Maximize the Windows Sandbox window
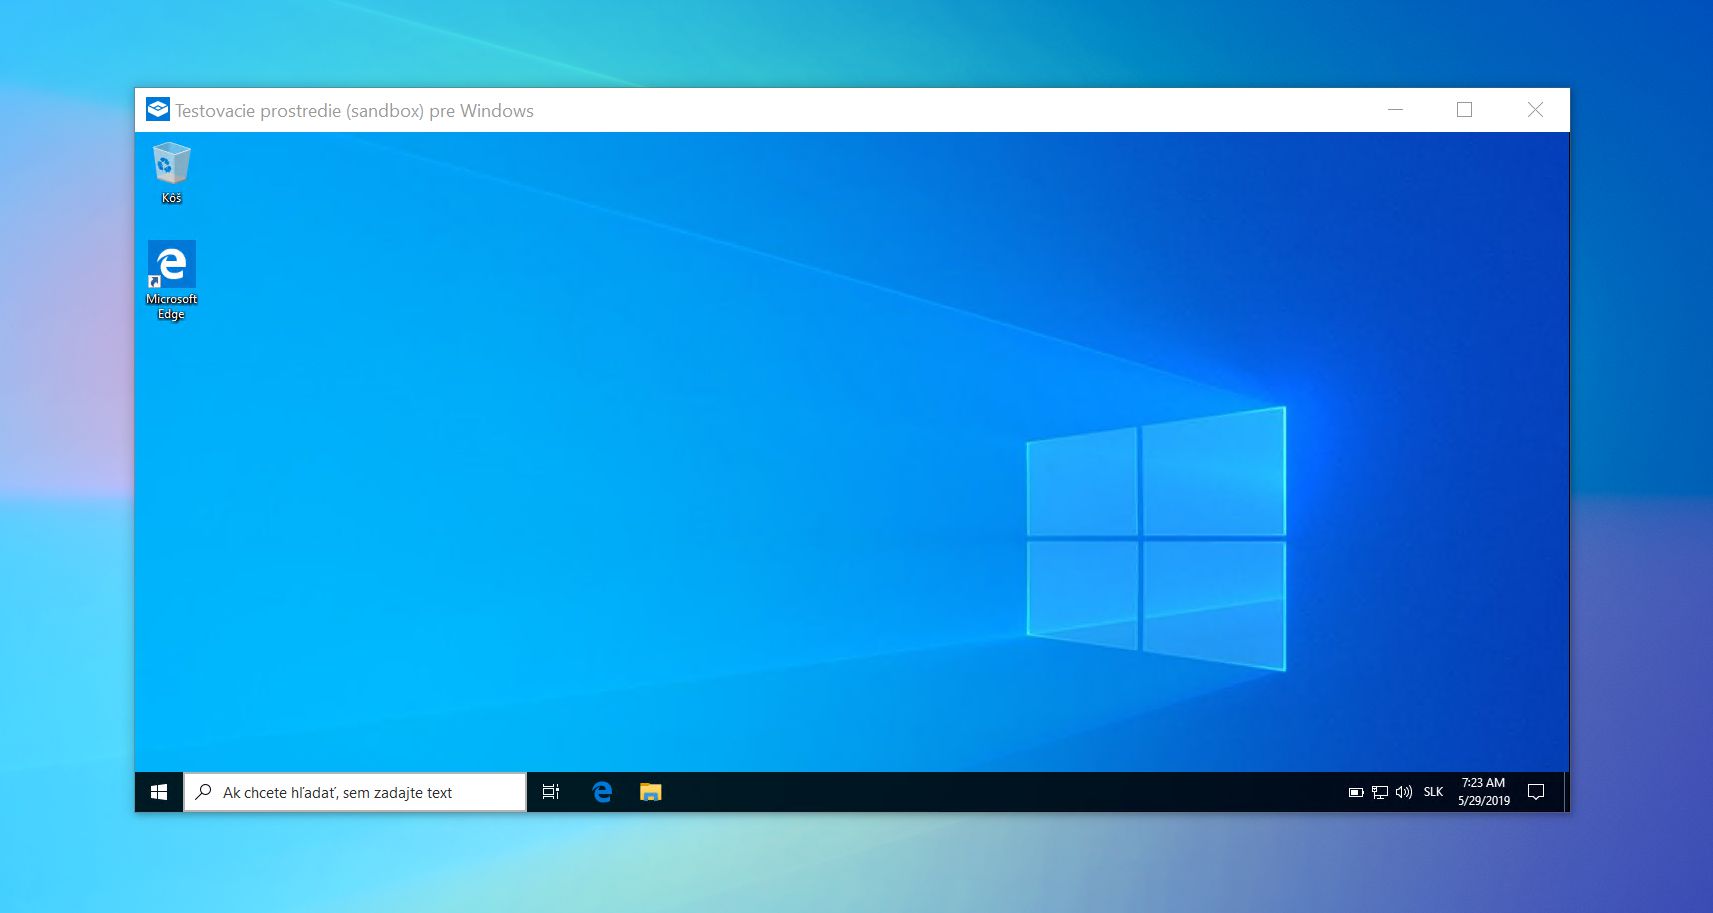Image resolution: width=1713 pixels, height=913 pixels. (1465, 109)
